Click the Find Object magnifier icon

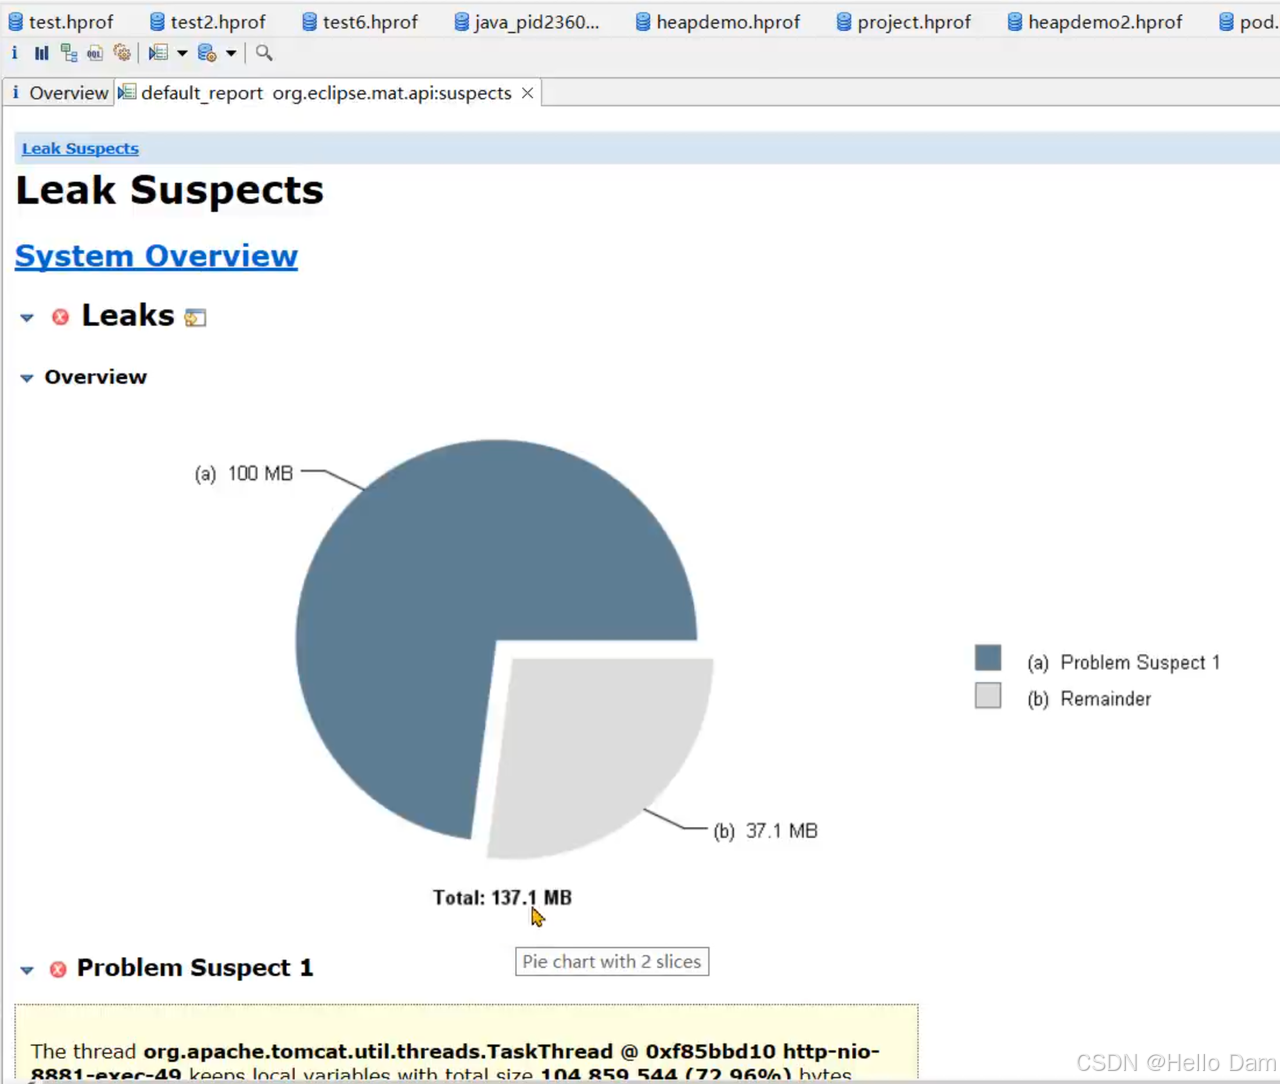[264, 53]
